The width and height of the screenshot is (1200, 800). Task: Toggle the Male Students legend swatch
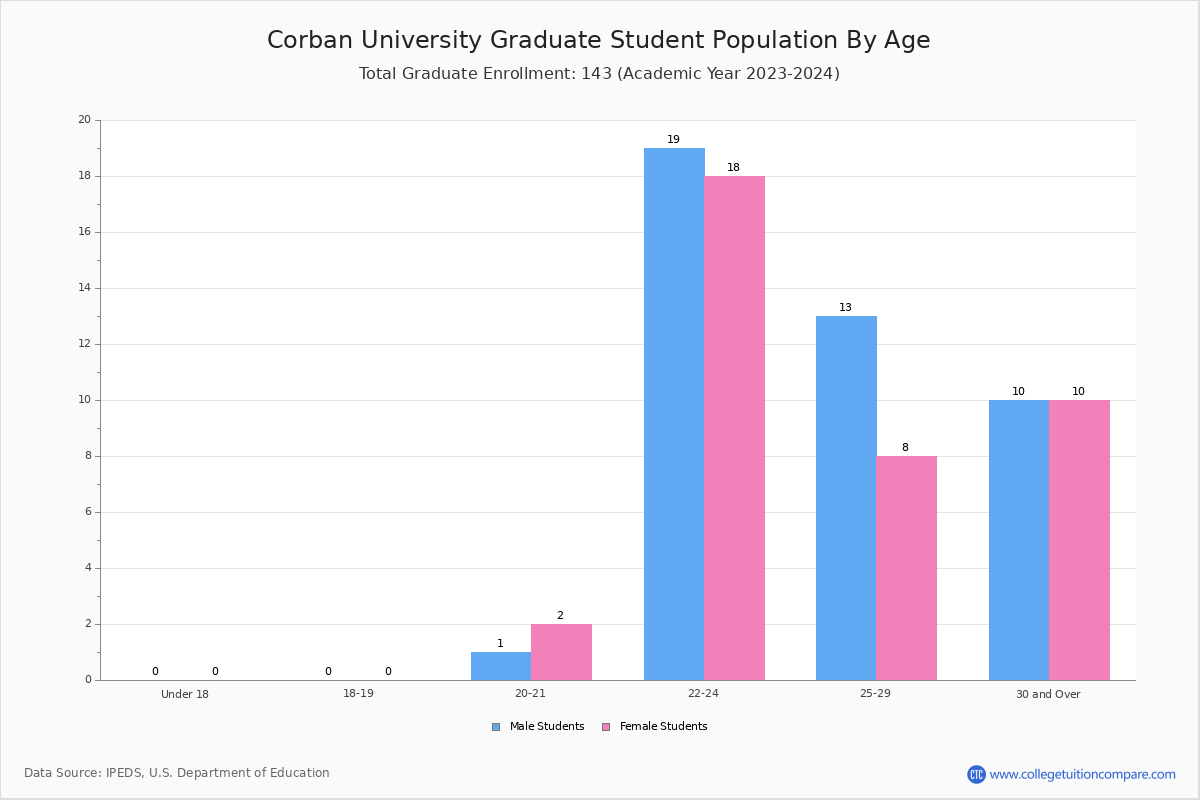pos(496,727)
